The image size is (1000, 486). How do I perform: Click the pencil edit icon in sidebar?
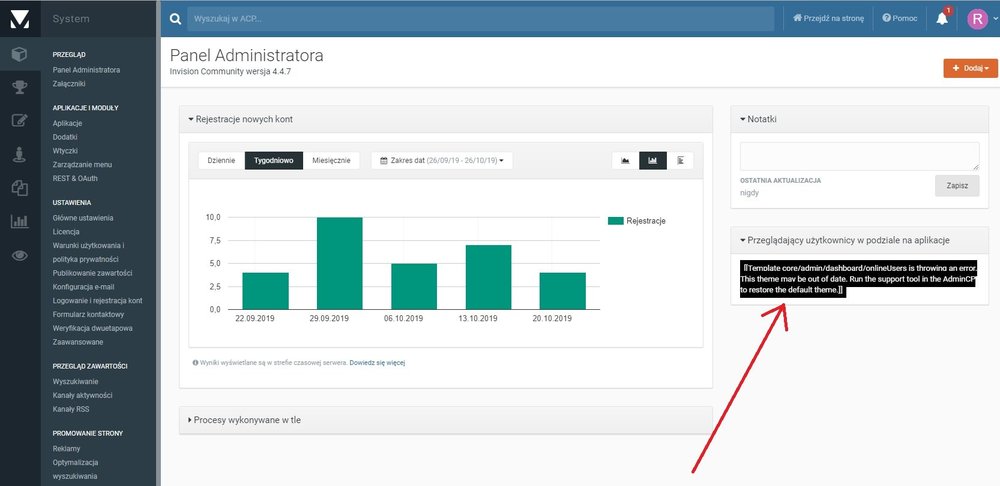[x=19, y=121]
